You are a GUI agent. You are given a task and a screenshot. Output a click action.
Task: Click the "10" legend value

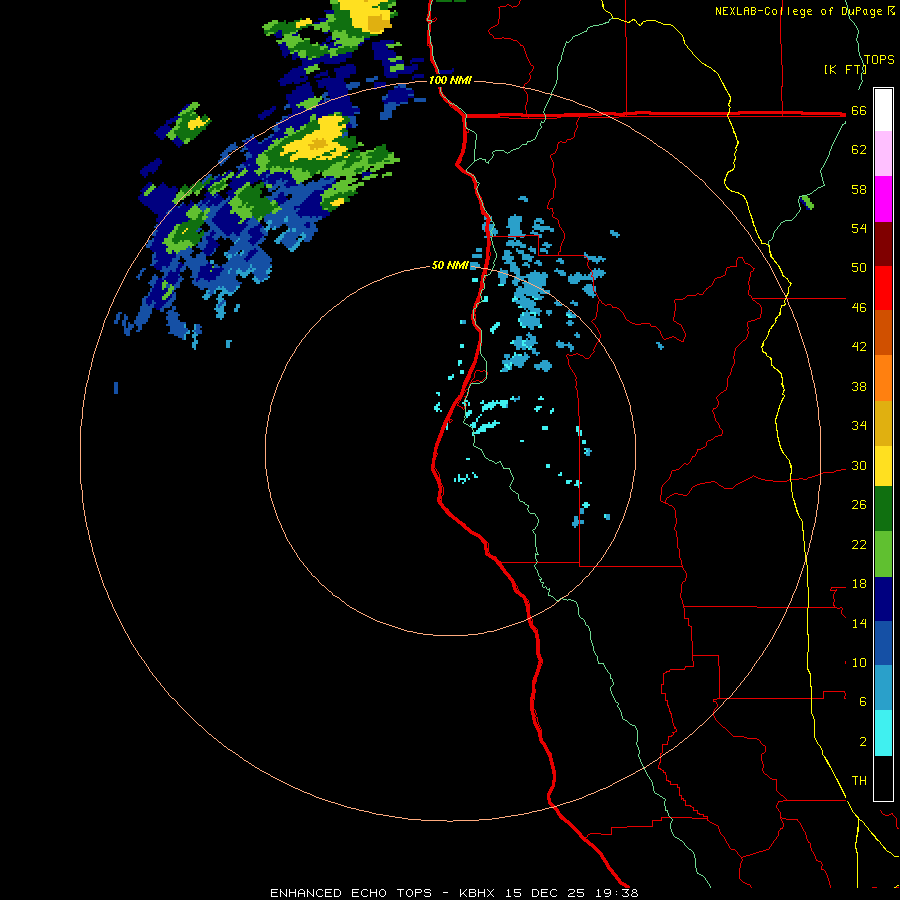(859, 663)
